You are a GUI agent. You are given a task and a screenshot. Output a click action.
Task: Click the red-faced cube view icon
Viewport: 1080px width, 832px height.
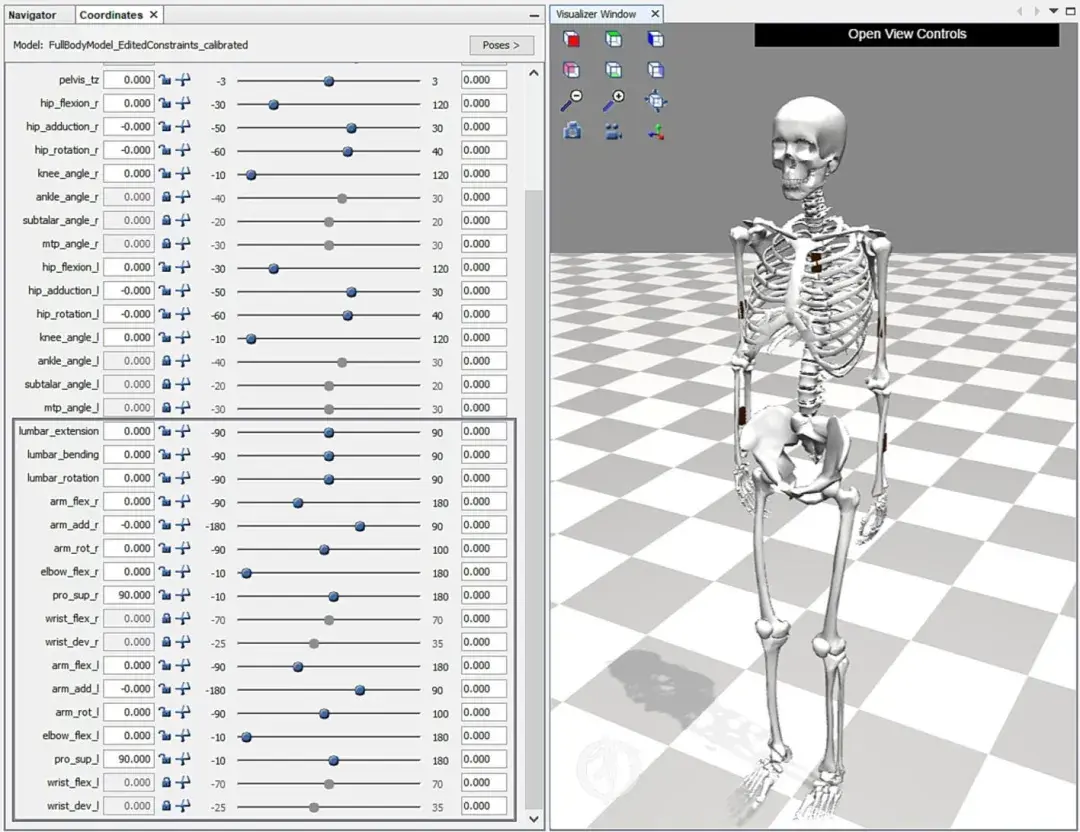(x=571, y=40)
